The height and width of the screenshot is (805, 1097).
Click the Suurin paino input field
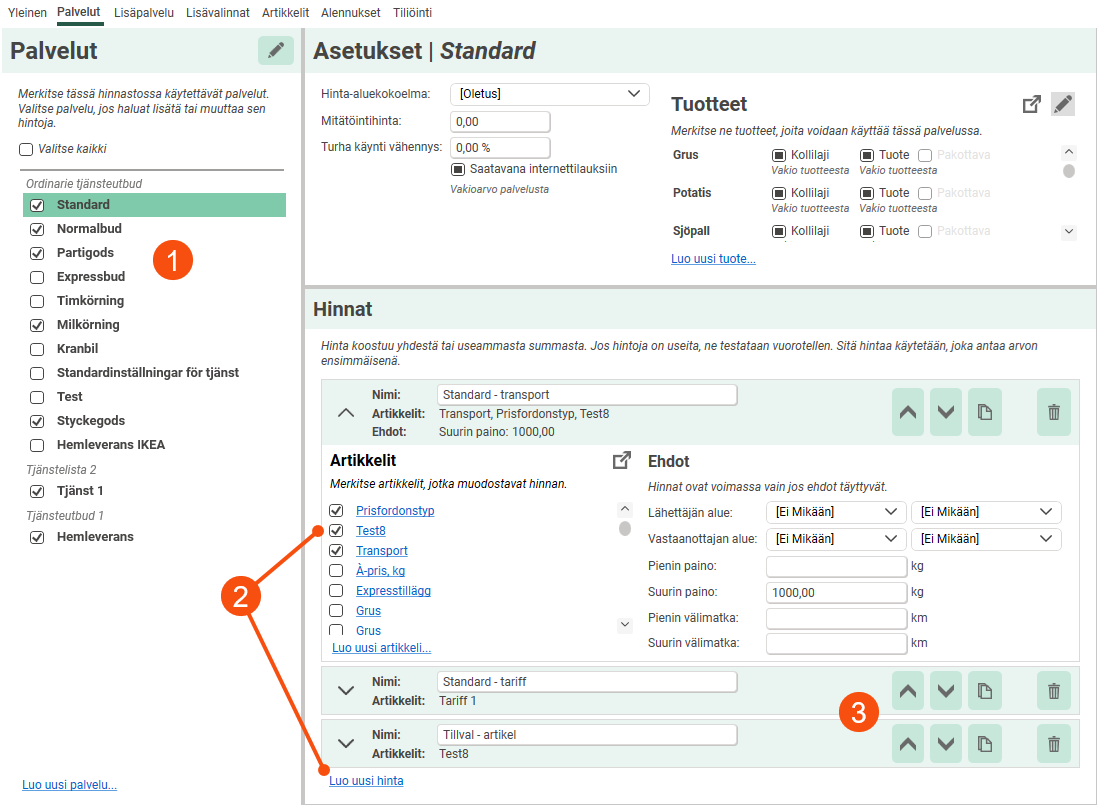click(x=835, y=592)
